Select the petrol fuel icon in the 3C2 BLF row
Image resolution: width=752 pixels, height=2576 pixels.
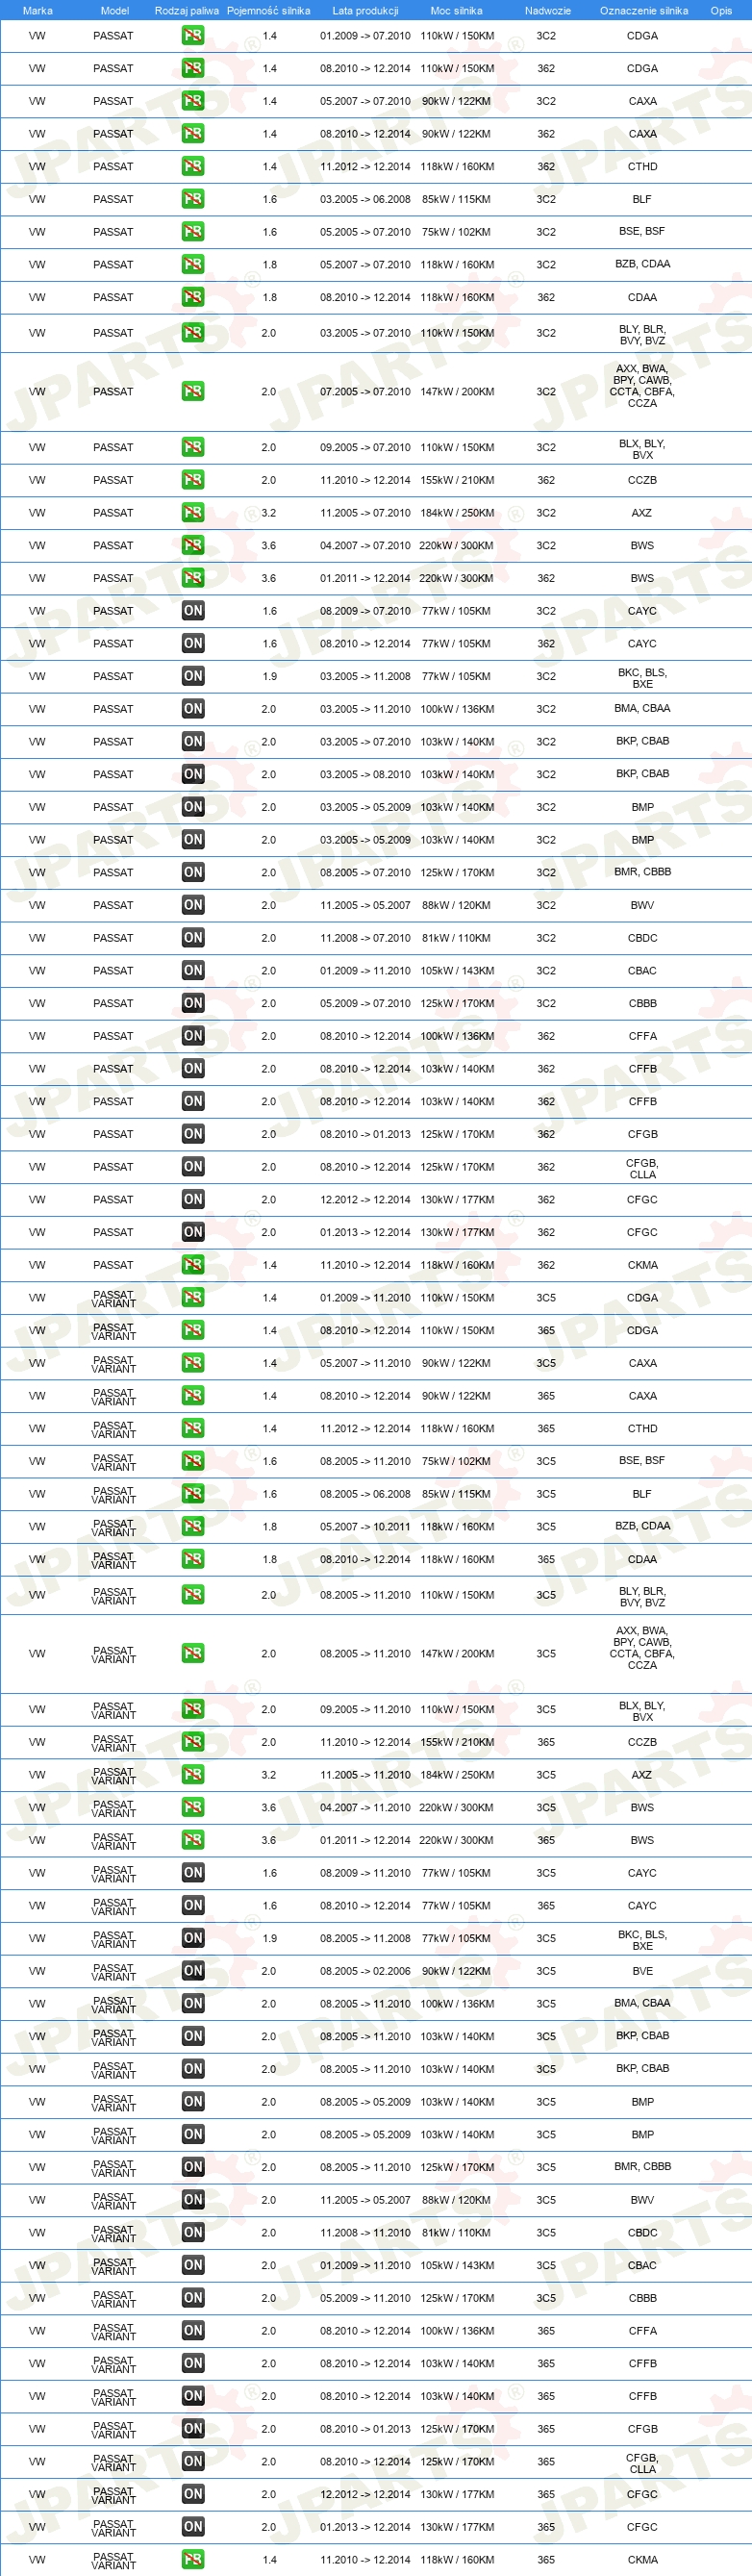pyautogui.click(x=193, y=199)
